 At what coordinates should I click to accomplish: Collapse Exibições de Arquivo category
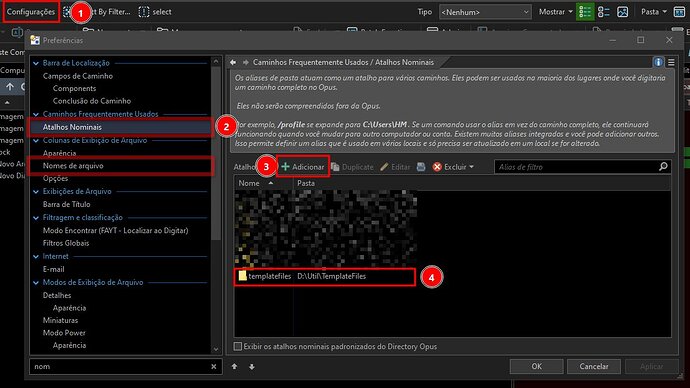coord(36,192)
